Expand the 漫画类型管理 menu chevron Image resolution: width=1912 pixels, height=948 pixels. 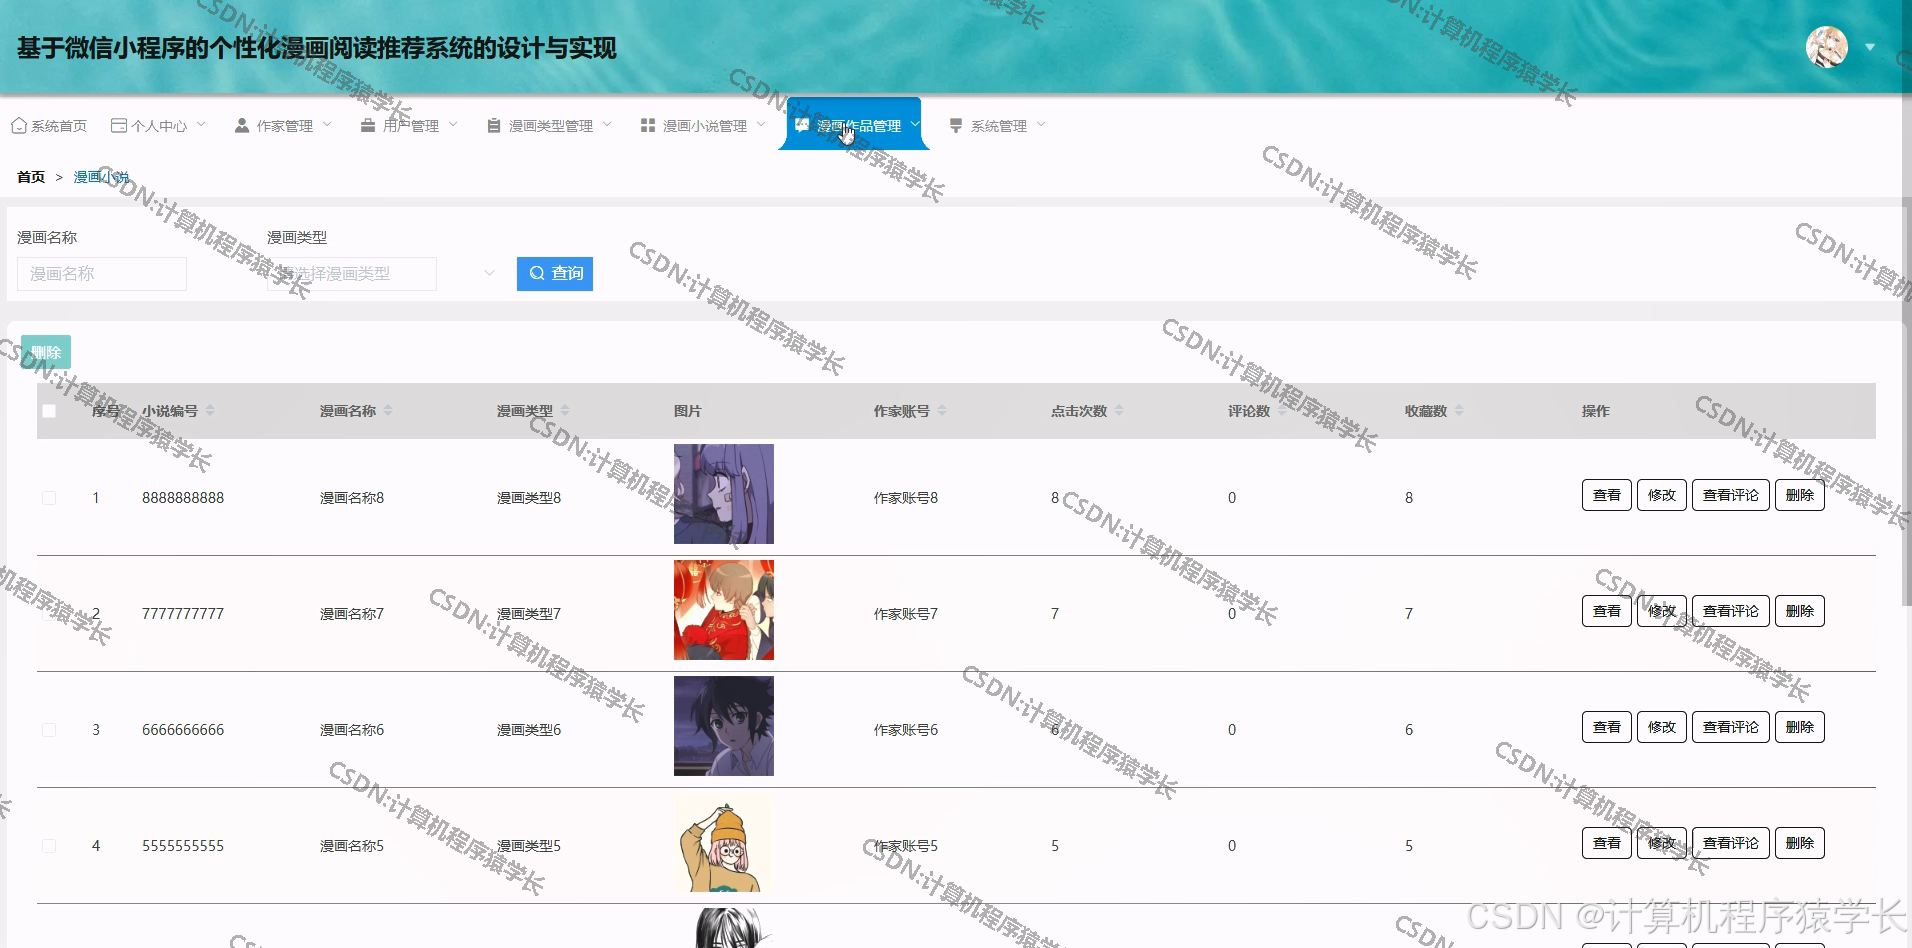[607, 125]
